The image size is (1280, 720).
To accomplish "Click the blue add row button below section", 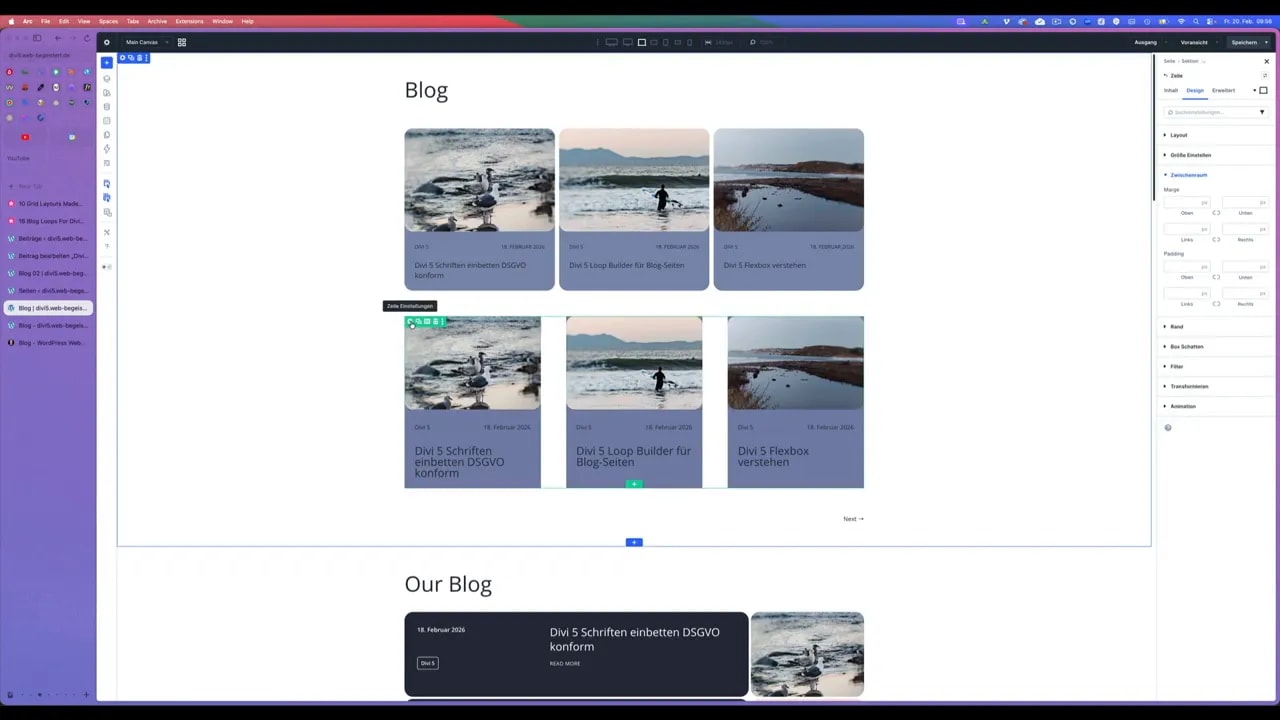I will [634, 542].
